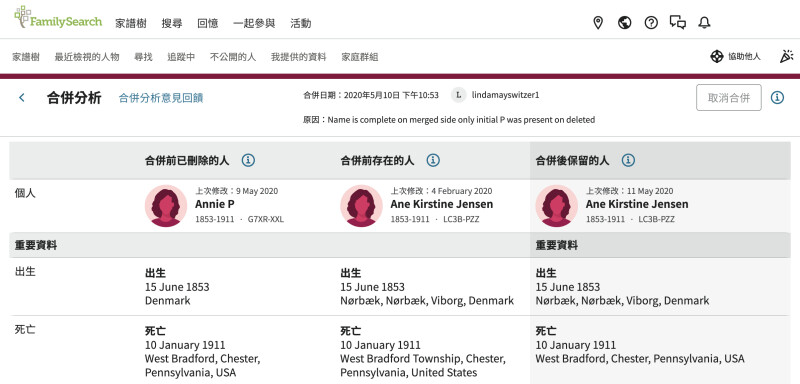Click the Annie P portrait avatar

click(x=166, y=206)
